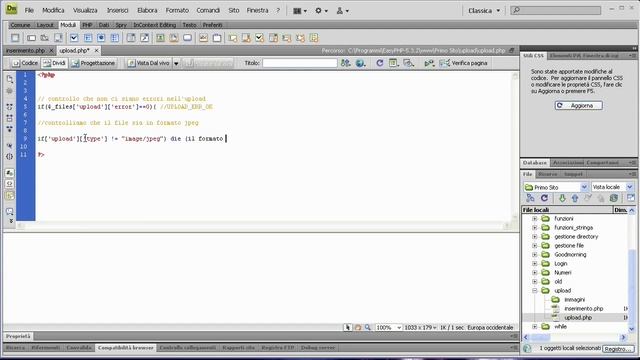Viewport: 640px width, 360px height.
Task: Click inside the Titolo input field
Action: 300,63
